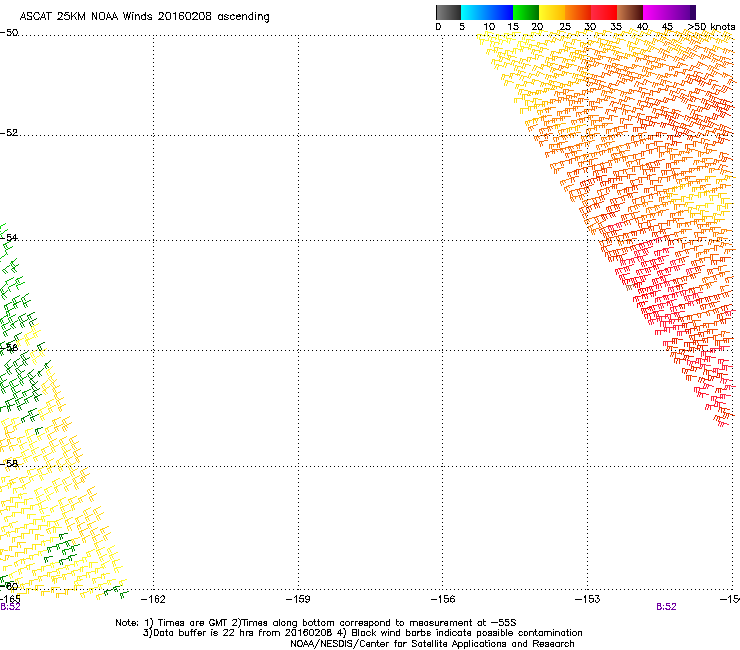Image resolution: width=740 pixels, height=650 pixels.
Task: Click the yellow 20-25 knots color band
Action: pyautogui.click(x=552, y=12)
